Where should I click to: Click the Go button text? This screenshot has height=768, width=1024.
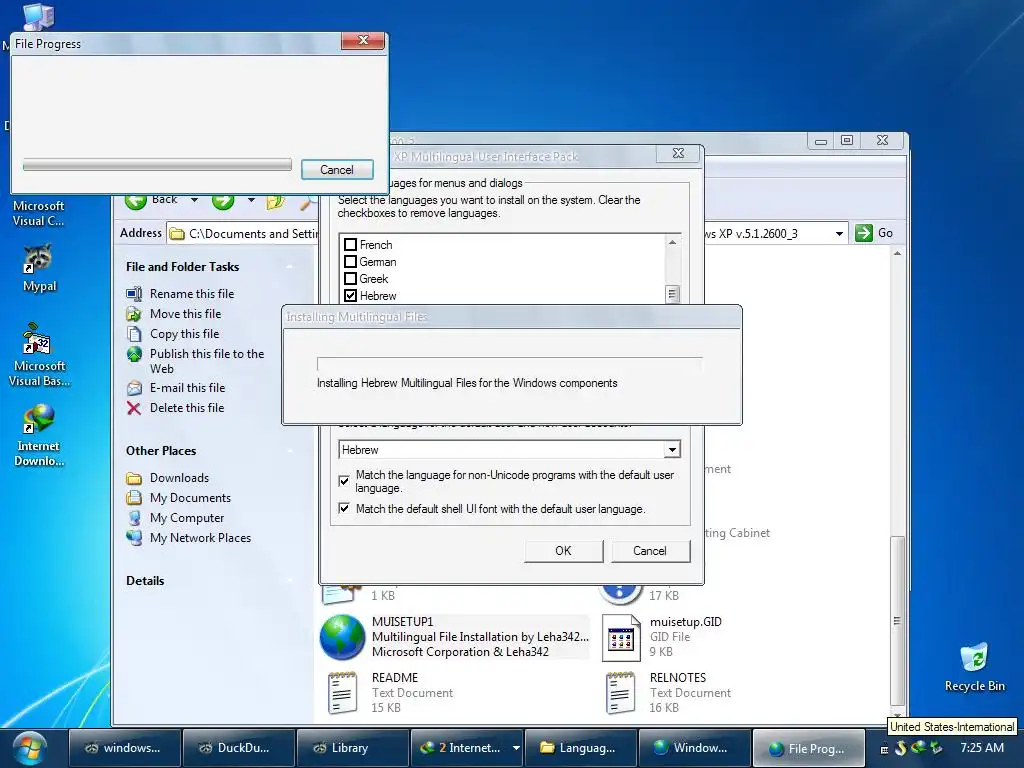click(x=885, y=233)
